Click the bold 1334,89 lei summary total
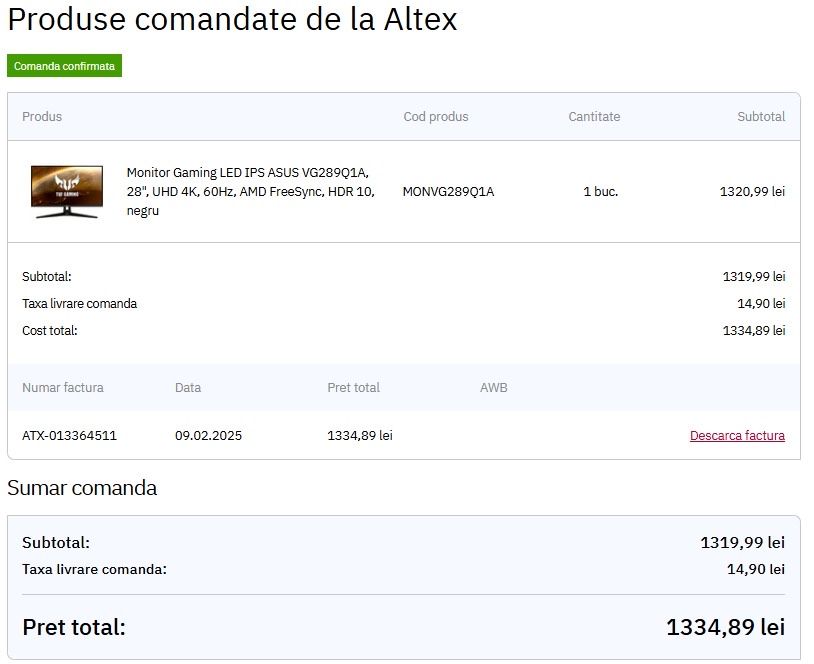The width and height of the screenshot is (814, 664). [x=725, y=628]
